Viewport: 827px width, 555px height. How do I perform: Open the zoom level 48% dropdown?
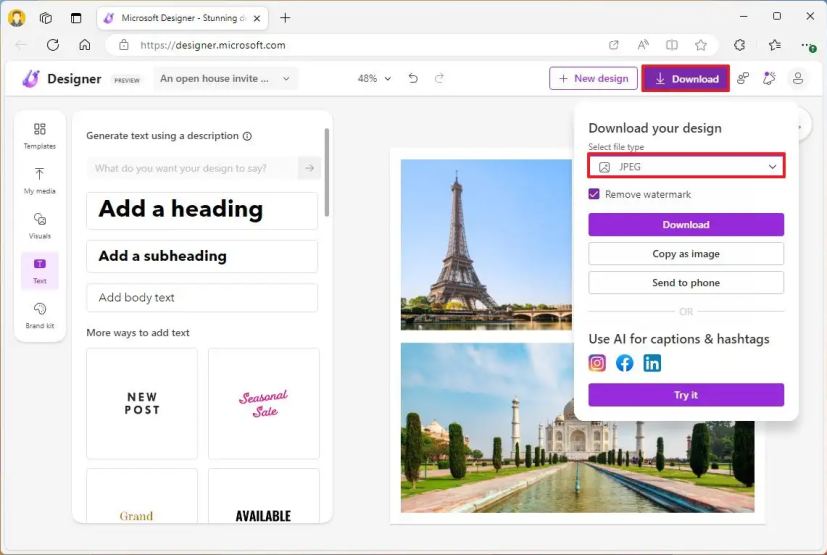374,79
